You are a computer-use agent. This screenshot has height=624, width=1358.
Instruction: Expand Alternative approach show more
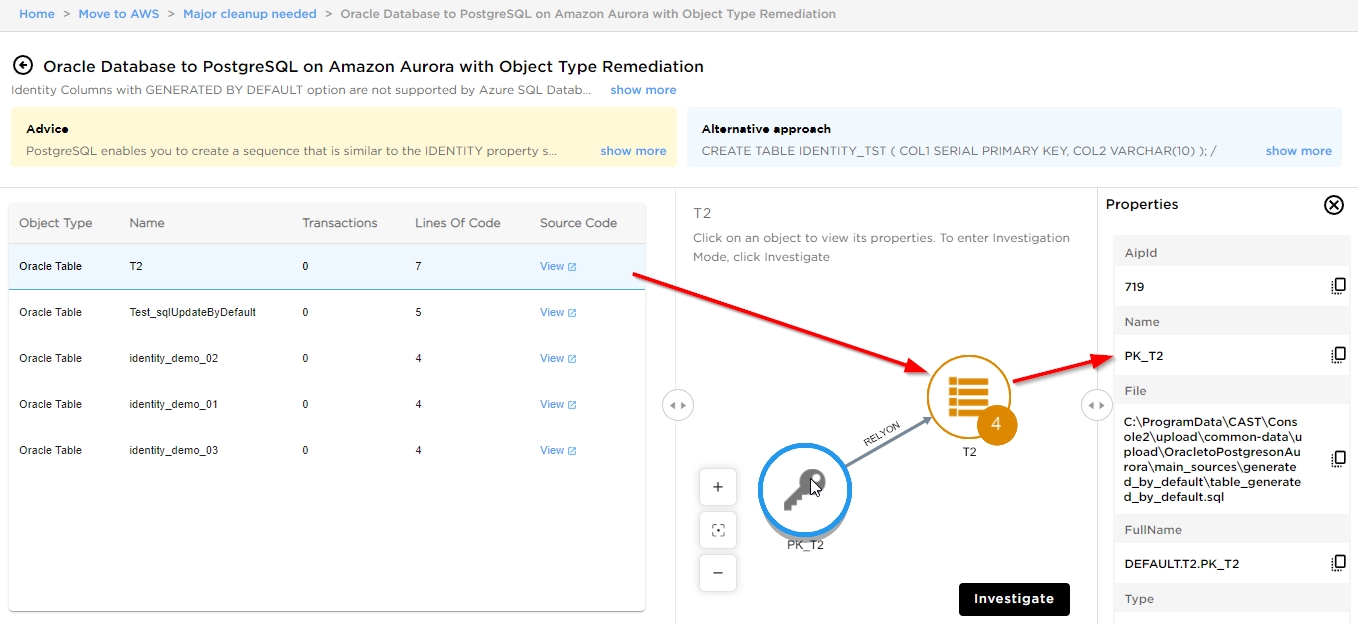click(x=1298, y=151)
